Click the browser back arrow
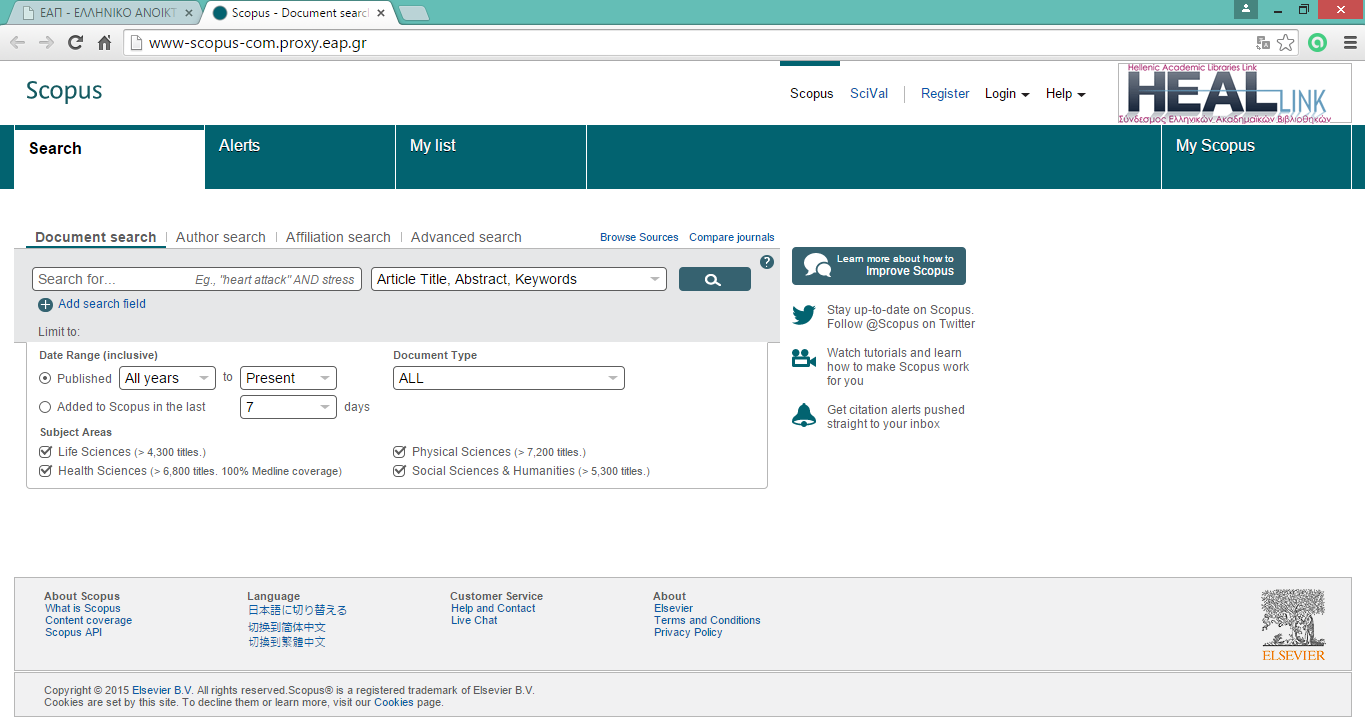 pos(17,43)
